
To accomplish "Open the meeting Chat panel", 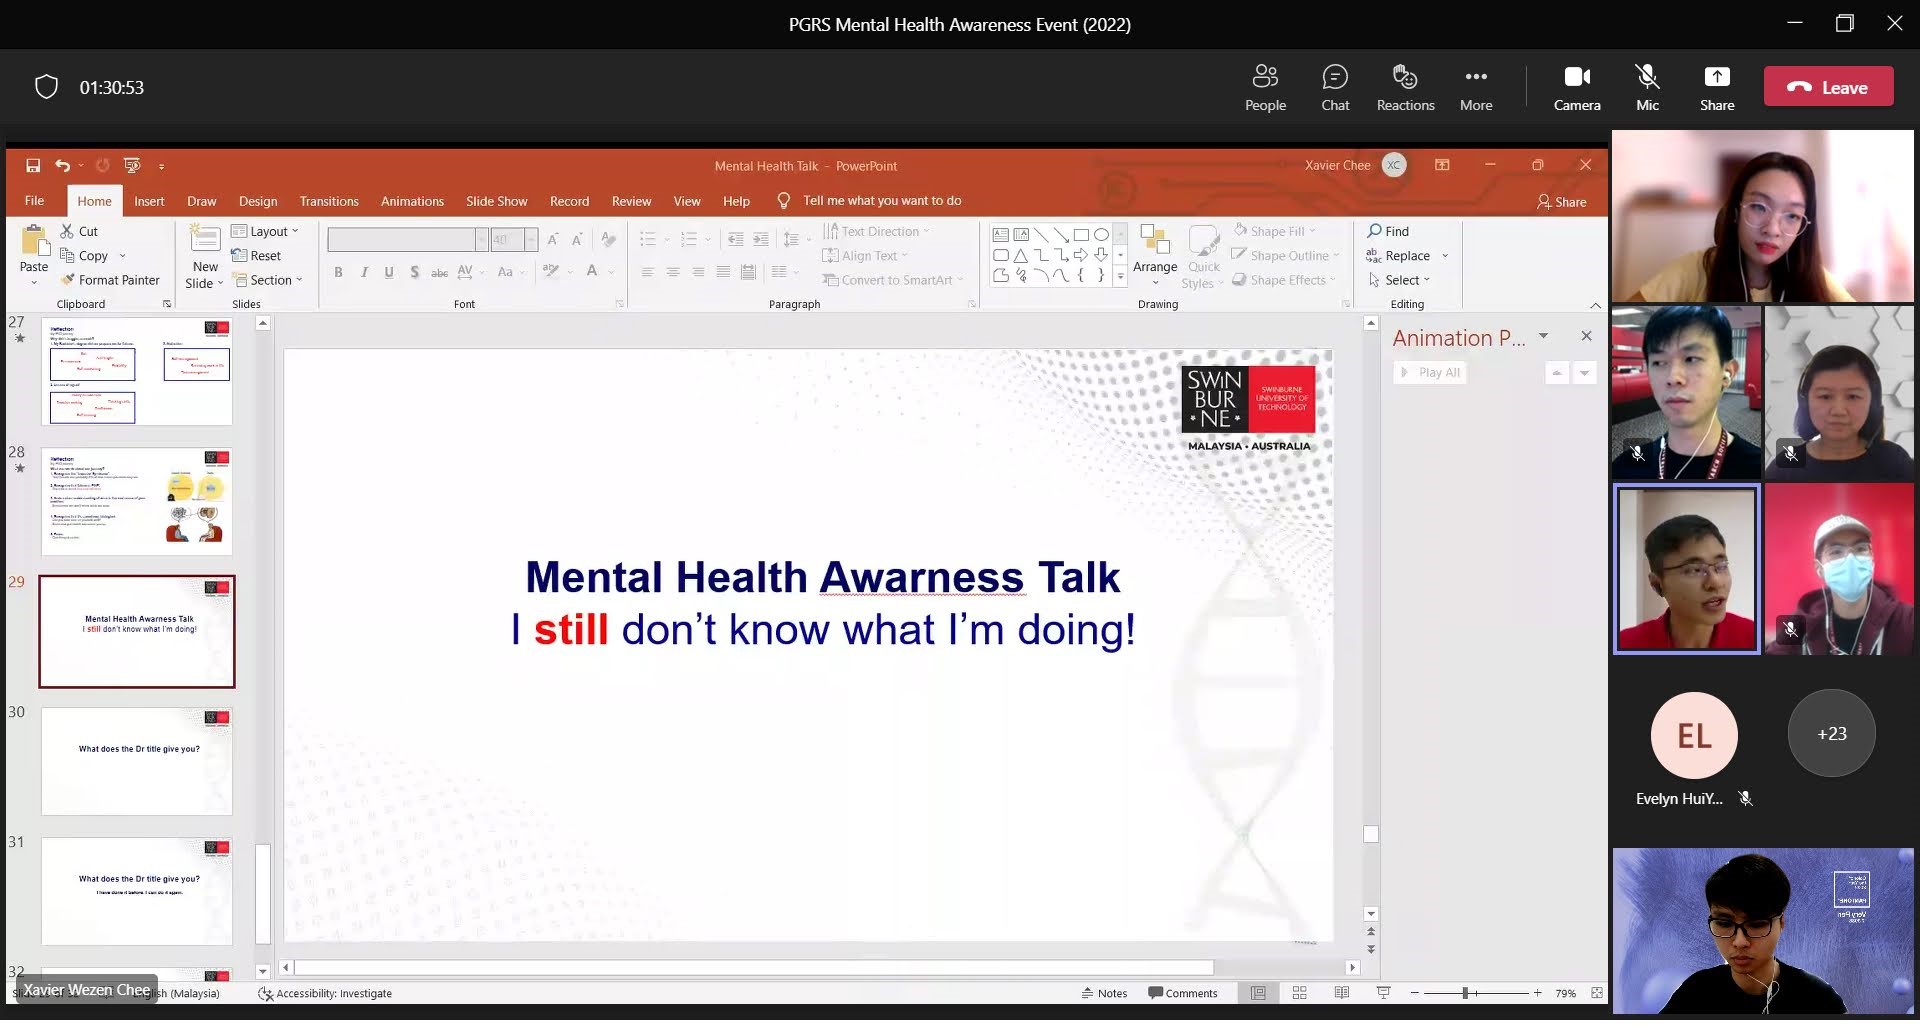I will point(1335,88).
